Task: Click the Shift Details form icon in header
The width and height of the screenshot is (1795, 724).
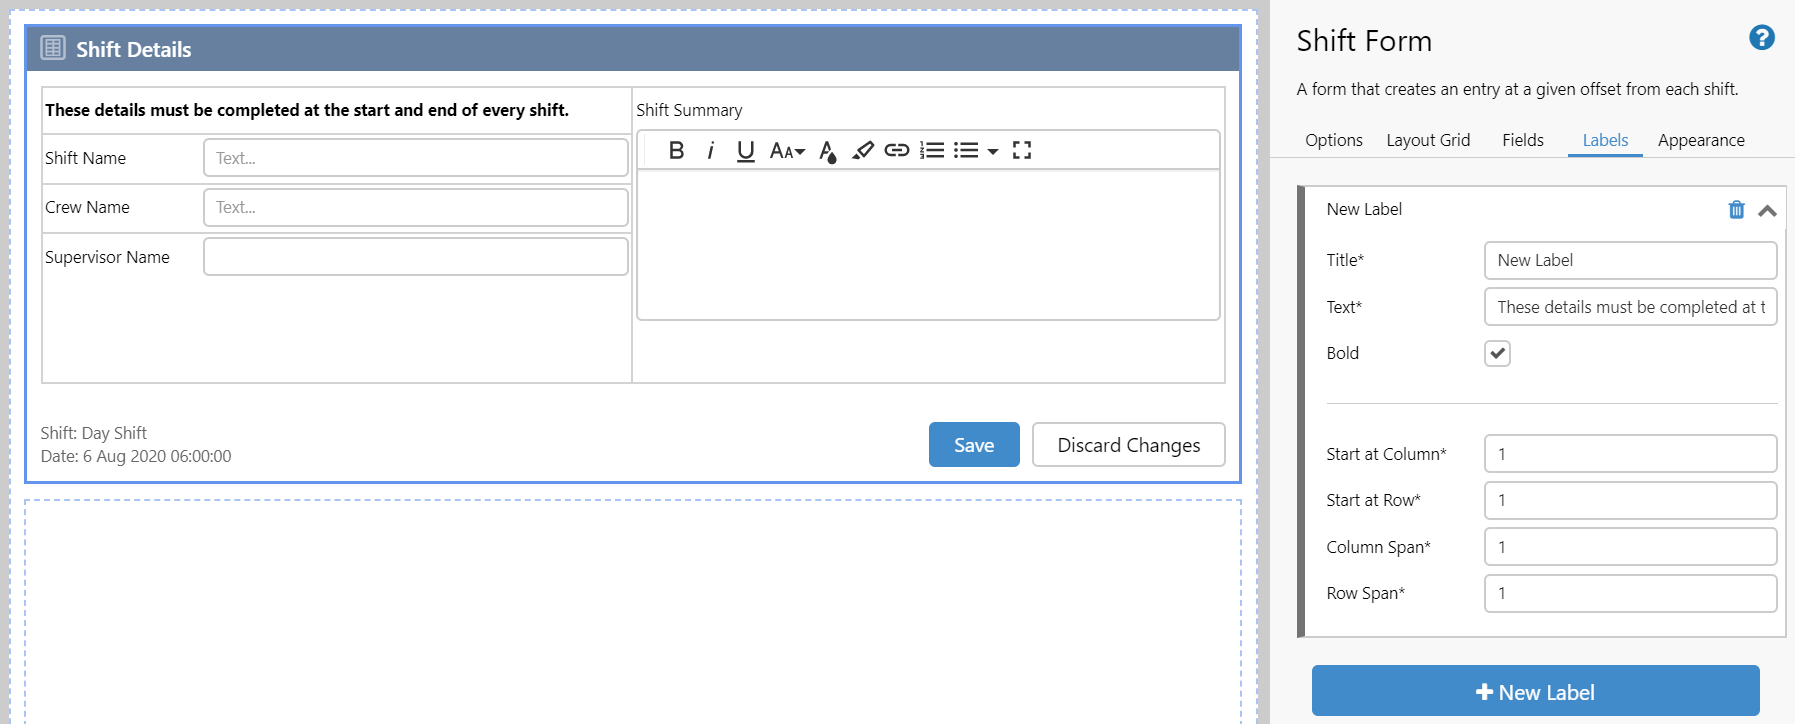Action: coord(53,48)
